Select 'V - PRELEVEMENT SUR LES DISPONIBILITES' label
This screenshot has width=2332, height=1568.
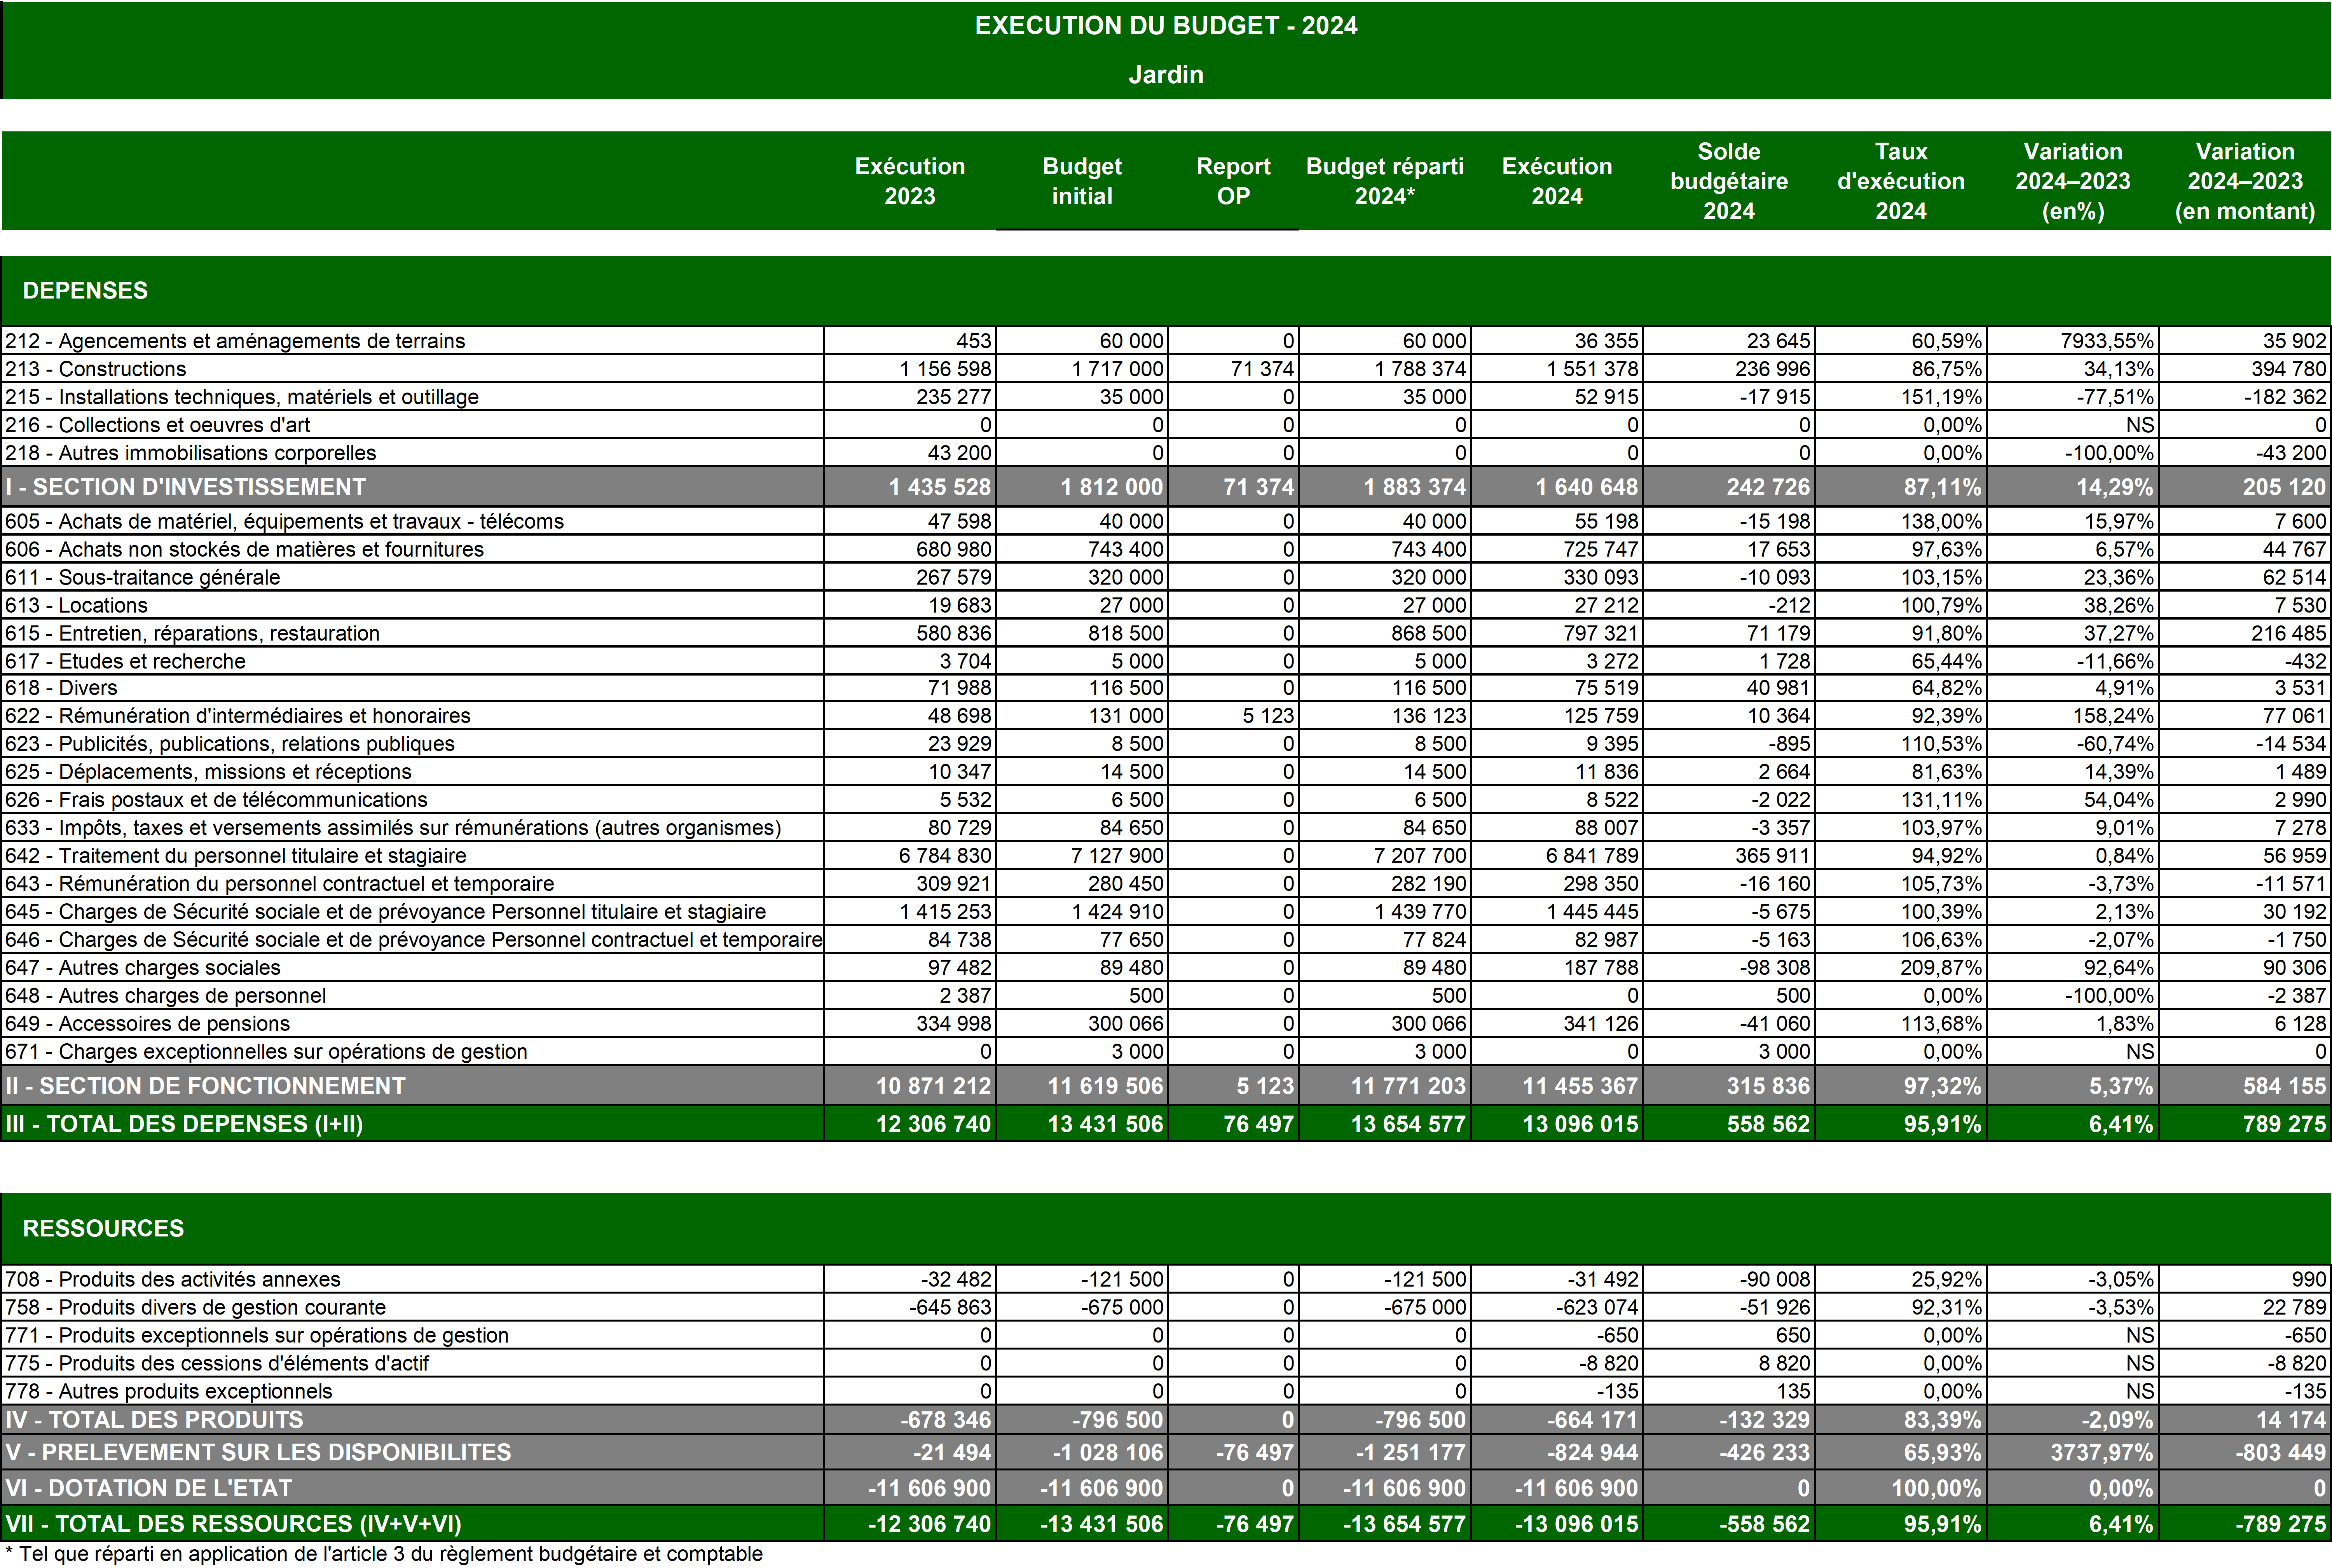(x=258, y=1453)
